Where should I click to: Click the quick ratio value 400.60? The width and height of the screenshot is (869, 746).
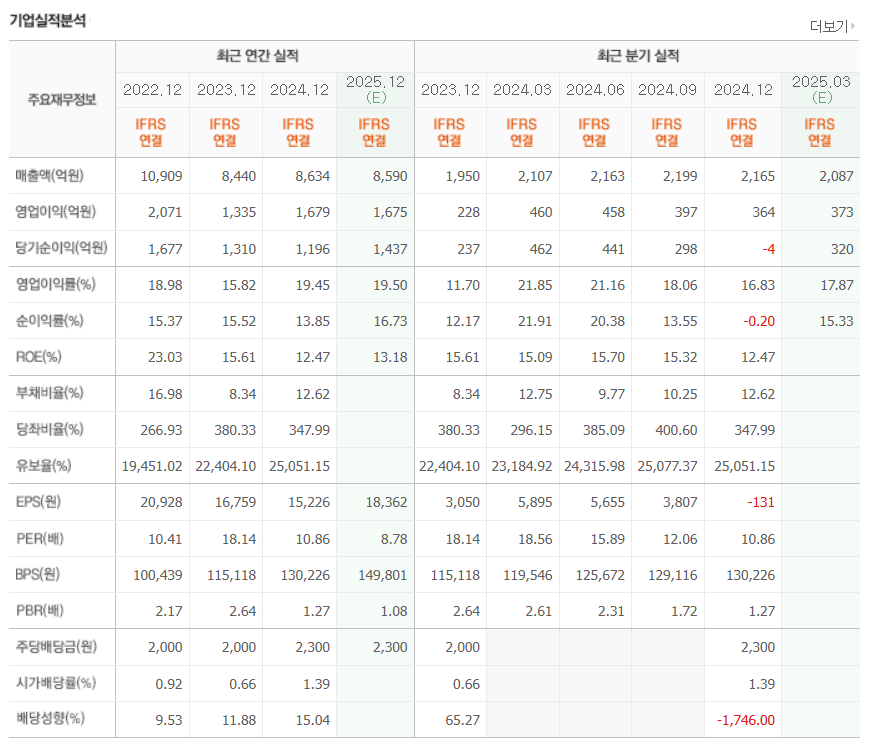pos(676,430)
